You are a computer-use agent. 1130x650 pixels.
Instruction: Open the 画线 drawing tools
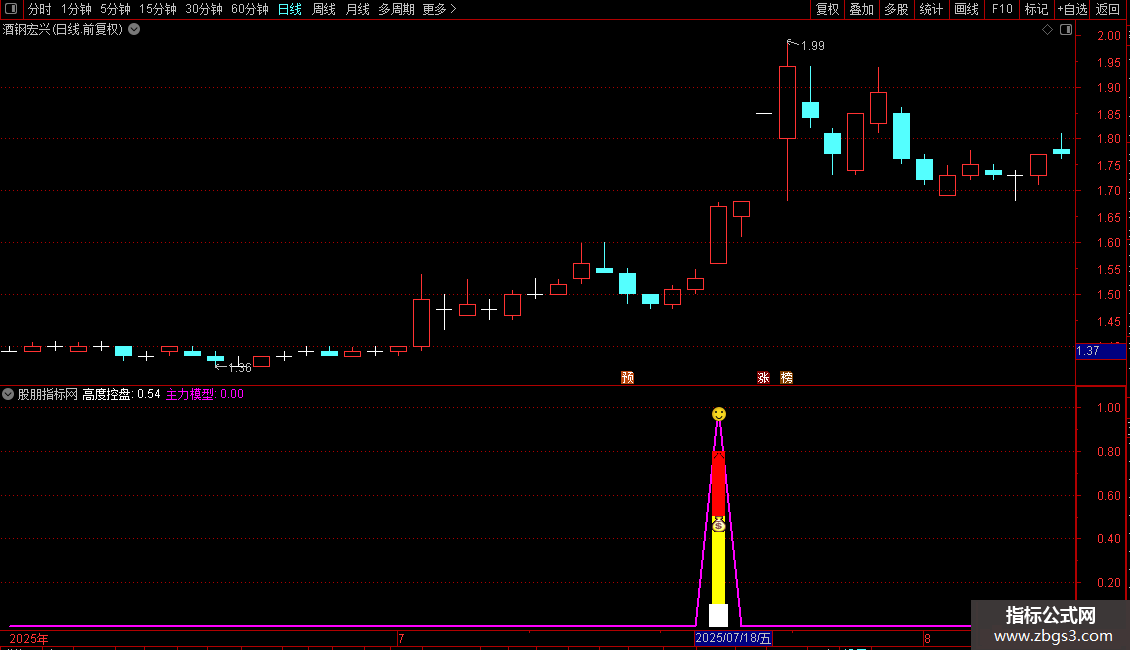(x=966, y=9)
